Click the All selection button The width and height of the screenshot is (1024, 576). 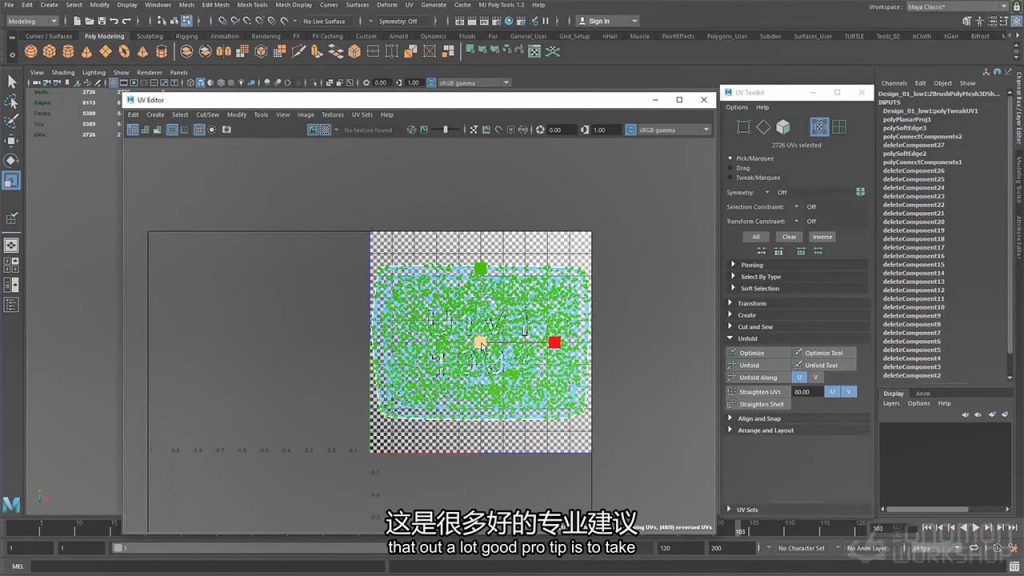[756, 236]
